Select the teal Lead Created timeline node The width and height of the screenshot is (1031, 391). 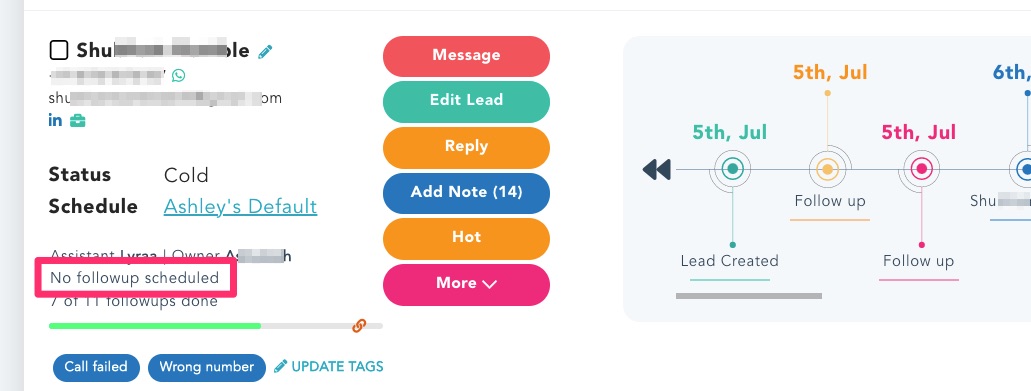click(x=732, y=169)
